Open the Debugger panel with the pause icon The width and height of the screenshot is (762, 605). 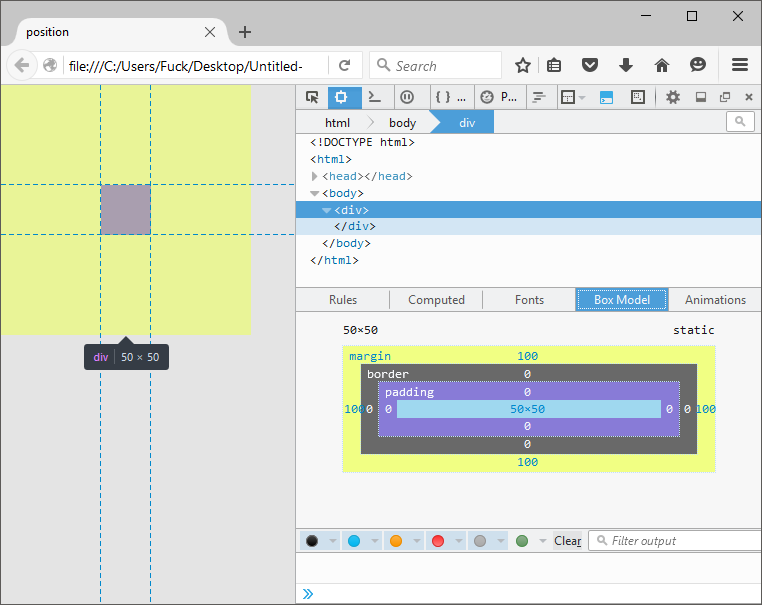406,97
